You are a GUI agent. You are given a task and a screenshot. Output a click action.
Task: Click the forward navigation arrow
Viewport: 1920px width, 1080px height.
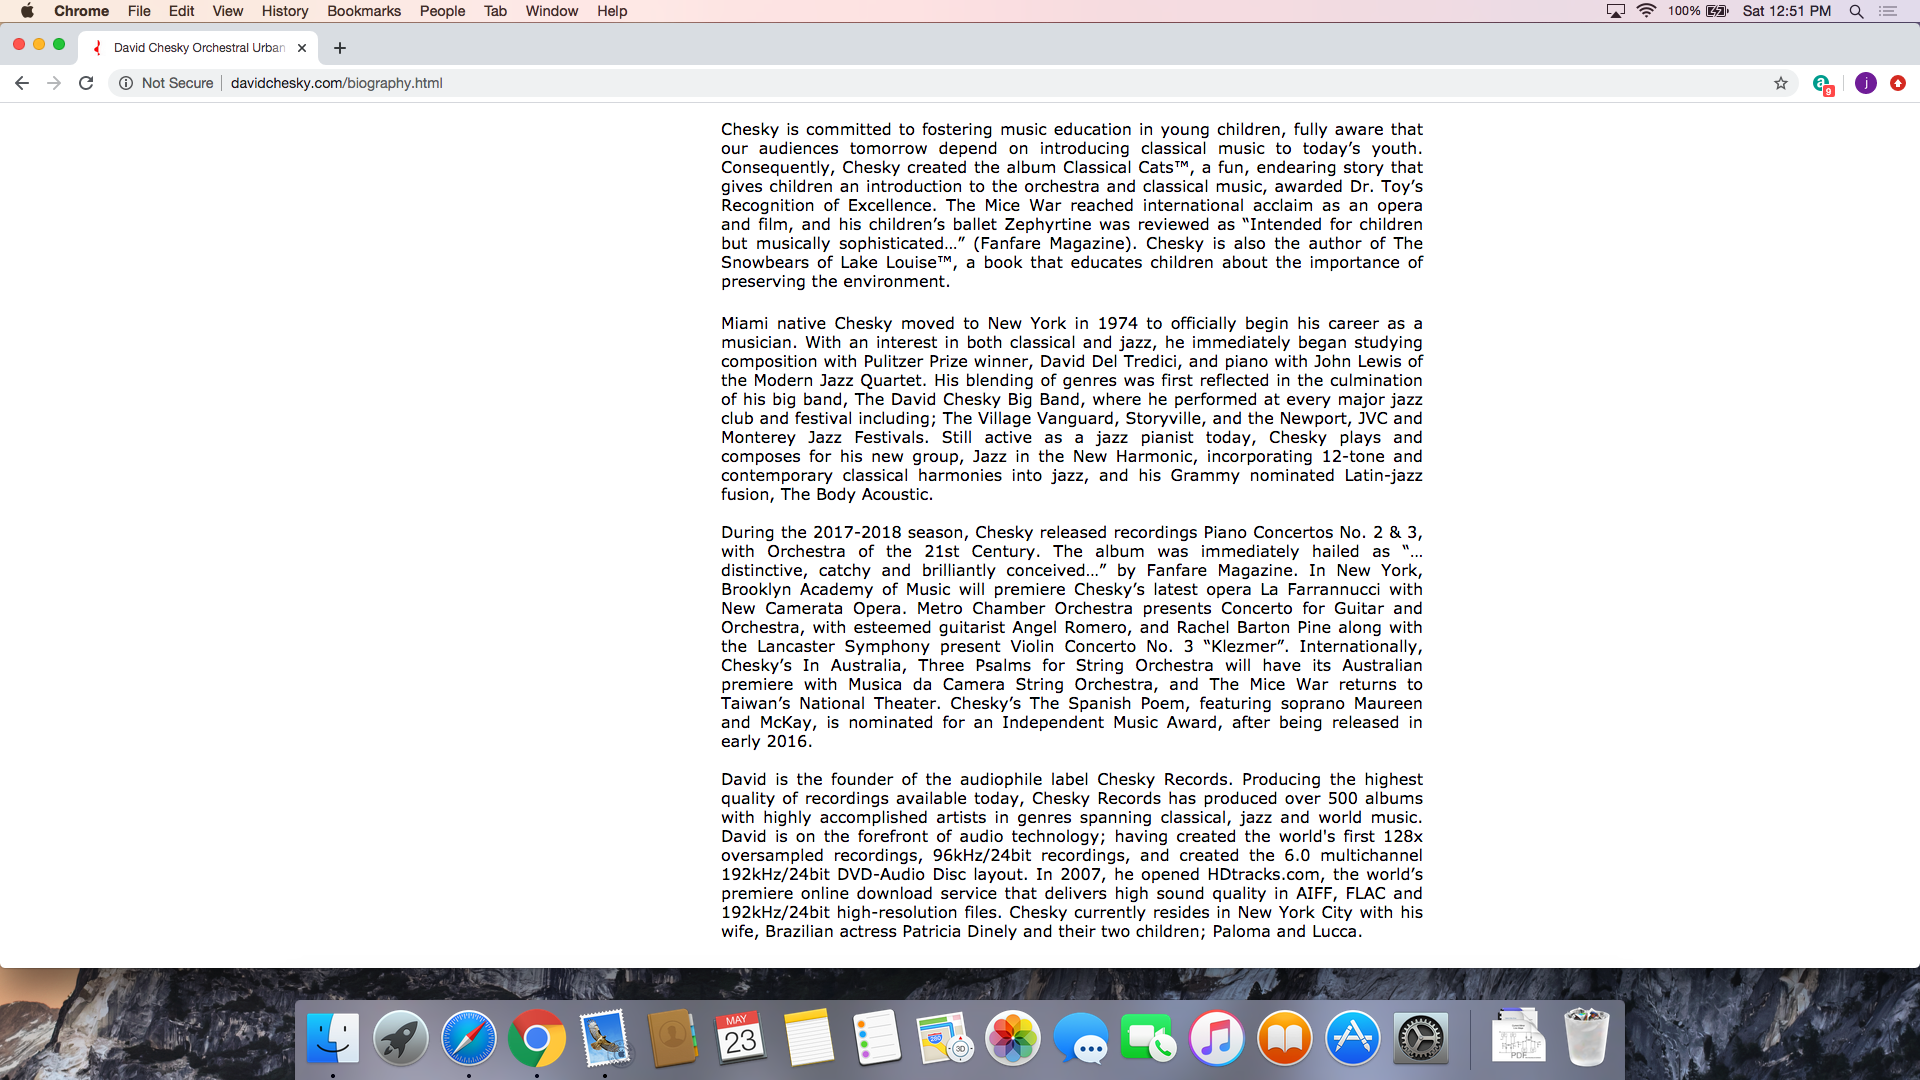tap(54, 83)
